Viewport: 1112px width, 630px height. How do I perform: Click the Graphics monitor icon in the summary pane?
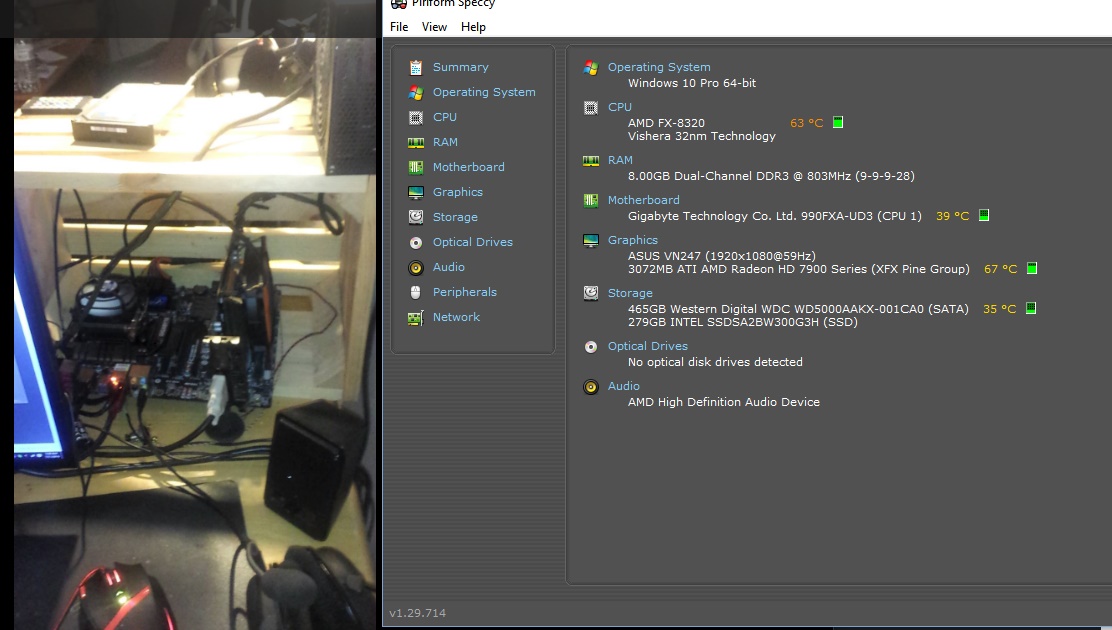point(591,241)
